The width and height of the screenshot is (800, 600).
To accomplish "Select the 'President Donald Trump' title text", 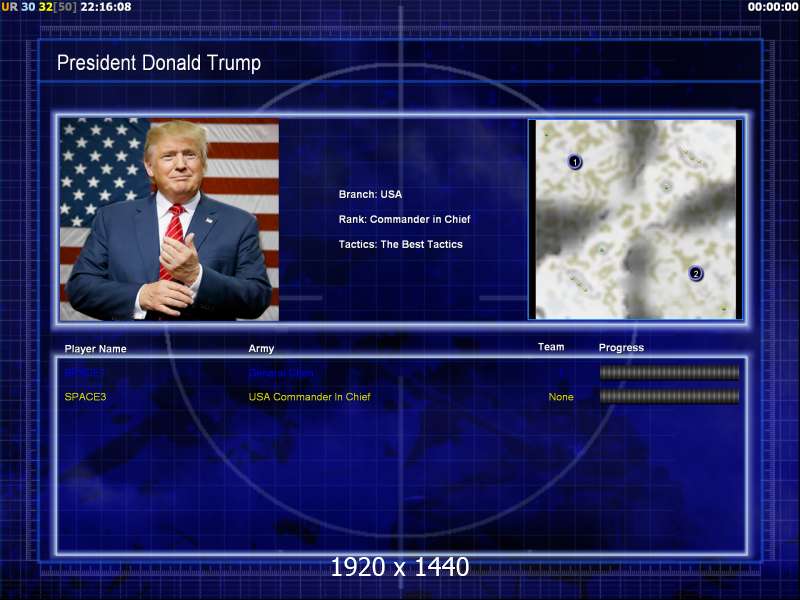I will pyautogui.click(x=159, y=63).
